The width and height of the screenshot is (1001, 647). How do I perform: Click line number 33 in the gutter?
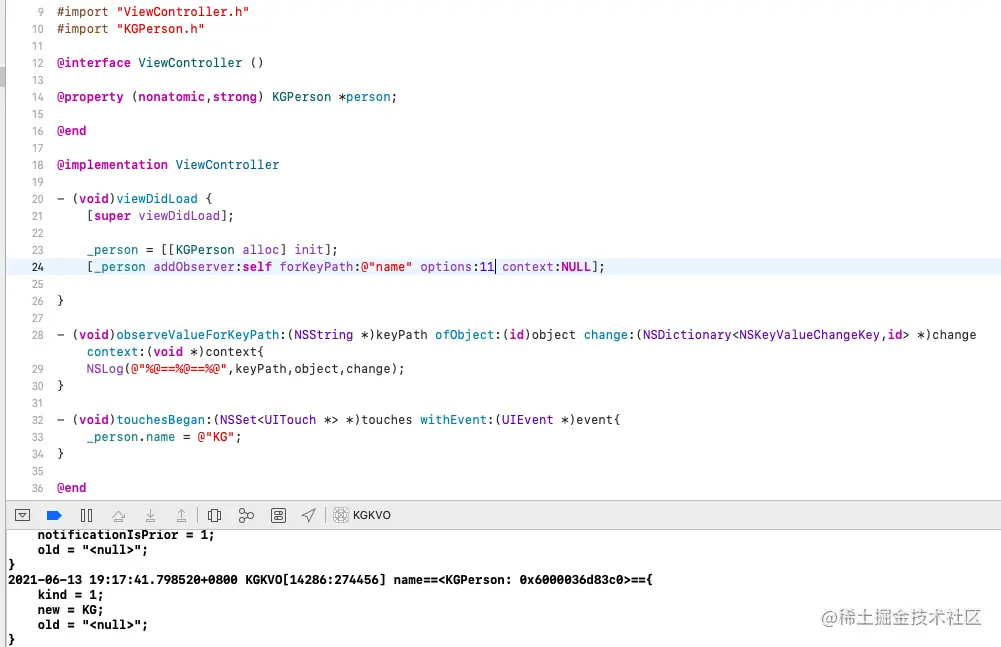pyautogui.click(x=38, y=437)
